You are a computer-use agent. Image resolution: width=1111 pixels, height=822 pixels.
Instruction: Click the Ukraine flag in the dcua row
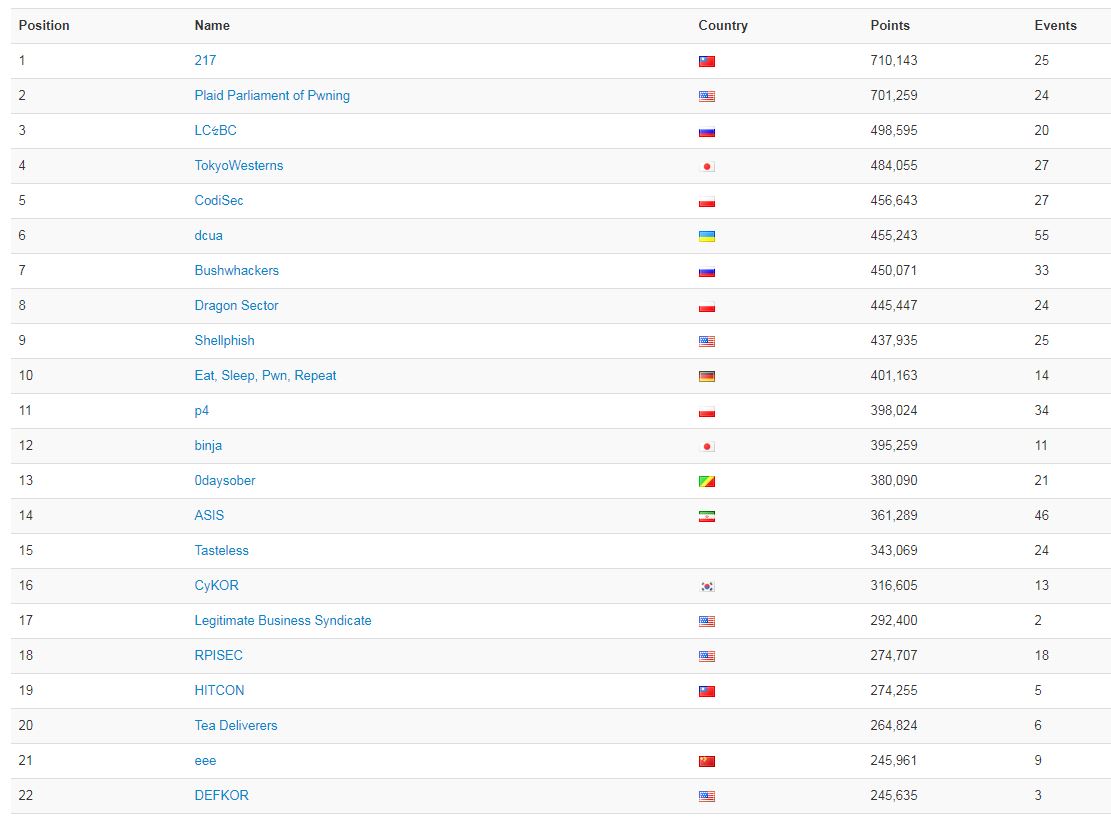[707, 237]
